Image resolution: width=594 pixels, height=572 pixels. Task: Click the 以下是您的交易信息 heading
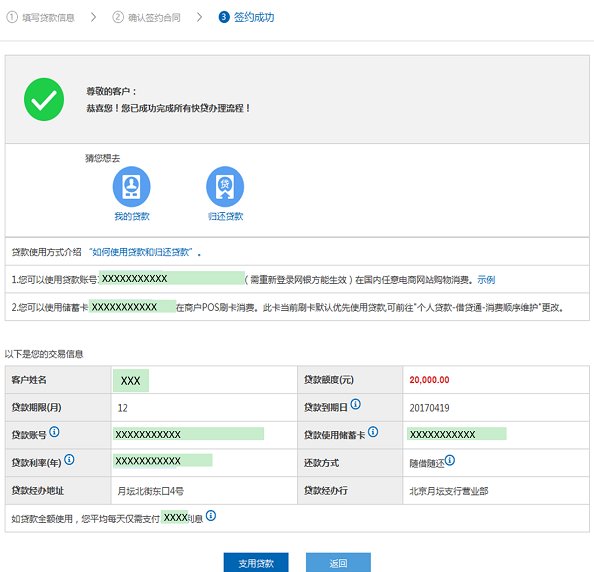click(x=44, y=354)
